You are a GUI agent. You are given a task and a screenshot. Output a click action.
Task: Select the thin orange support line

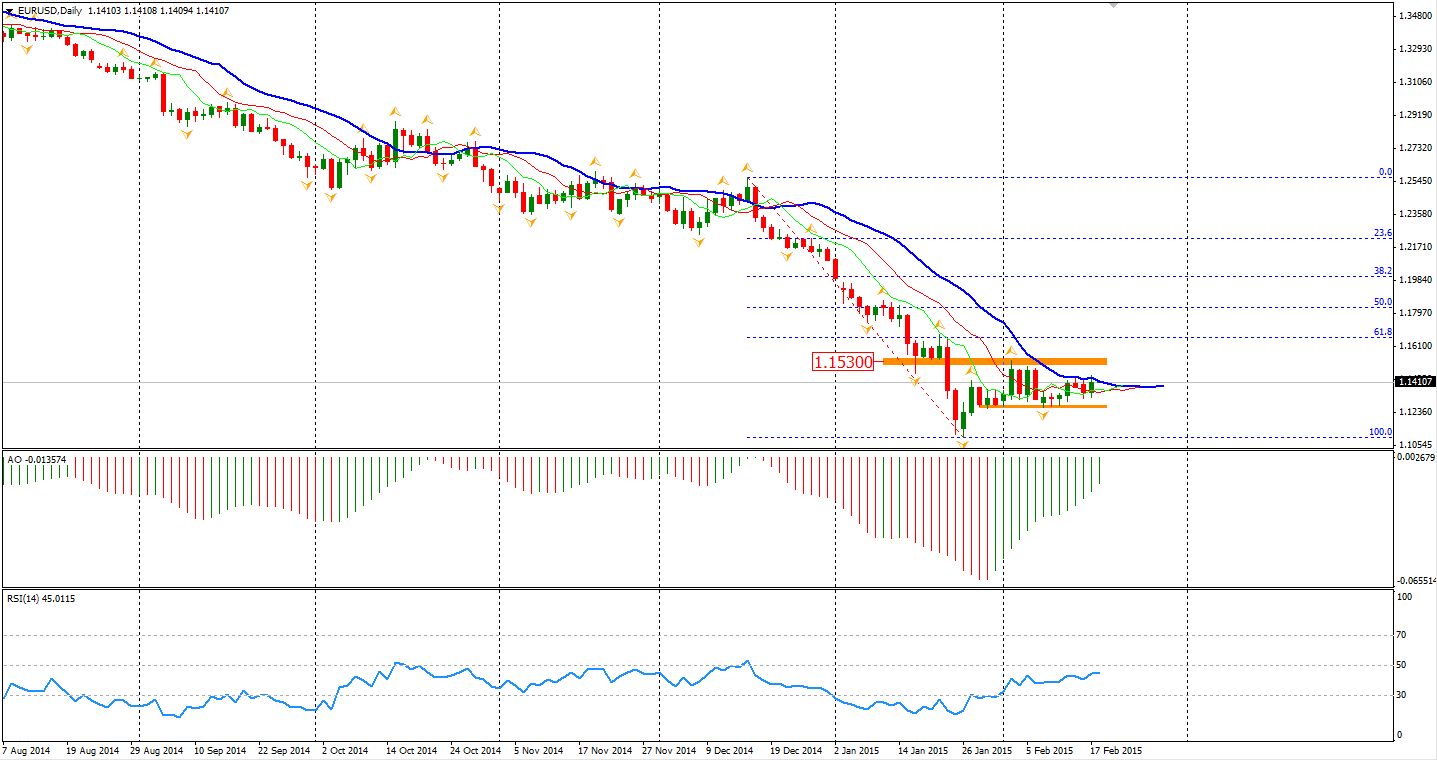coord(1043,406)
